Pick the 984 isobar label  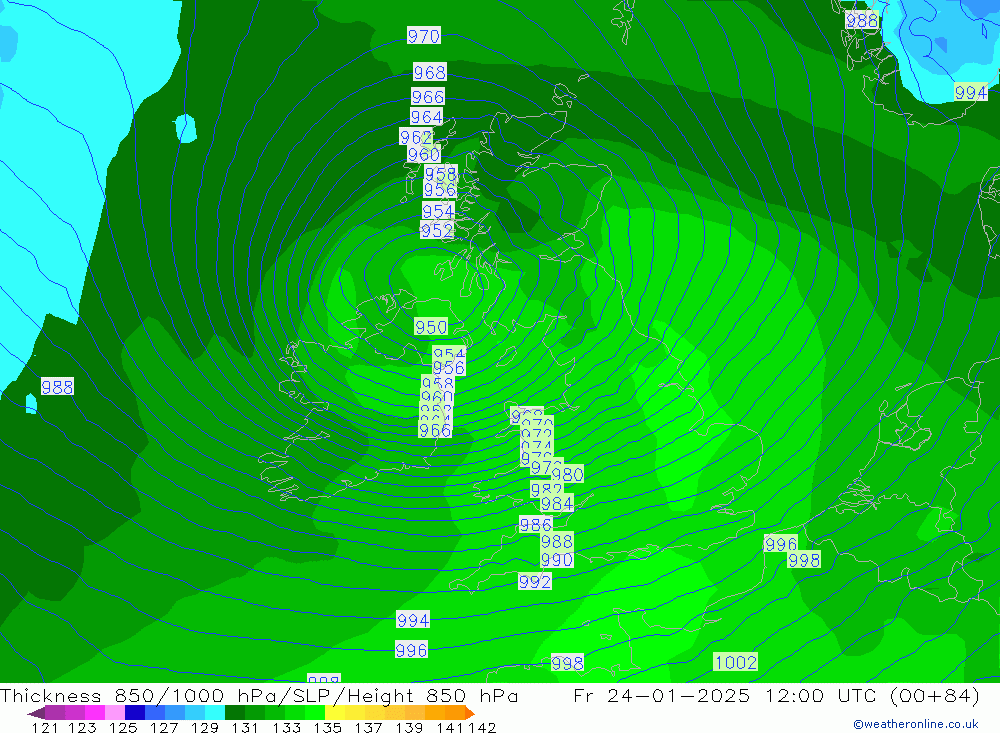557,503
